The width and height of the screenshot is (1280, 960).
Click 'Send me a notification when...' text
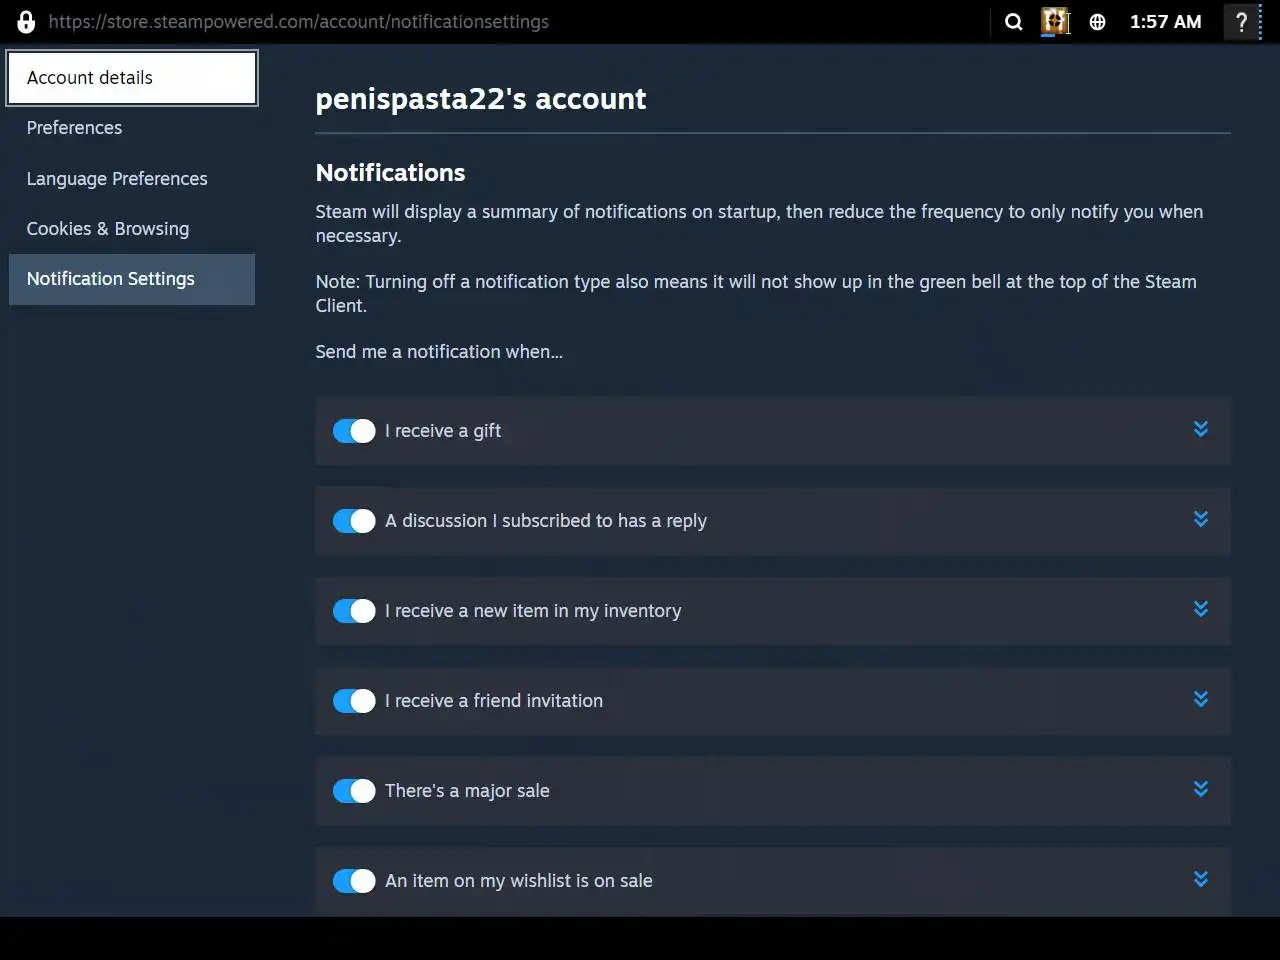click(x=439, y=352)
